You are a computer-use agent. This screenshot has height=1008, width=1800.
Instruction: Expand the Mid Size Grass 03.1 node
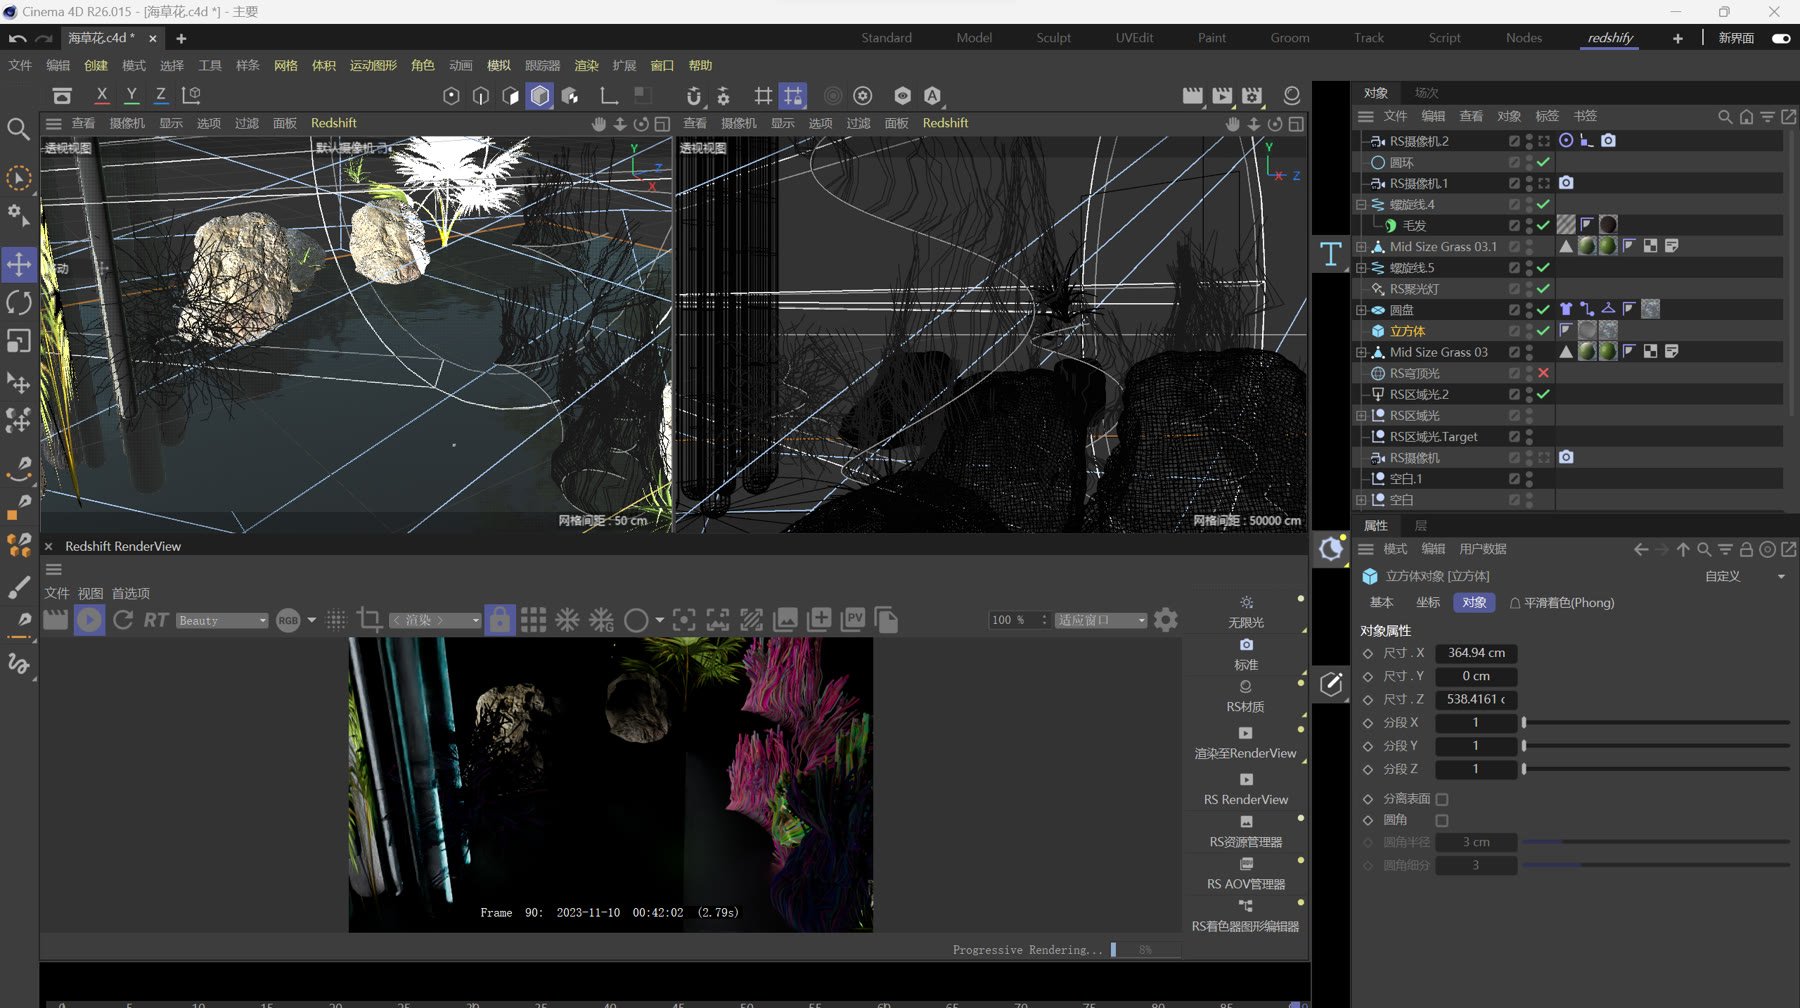point(1361,247)
